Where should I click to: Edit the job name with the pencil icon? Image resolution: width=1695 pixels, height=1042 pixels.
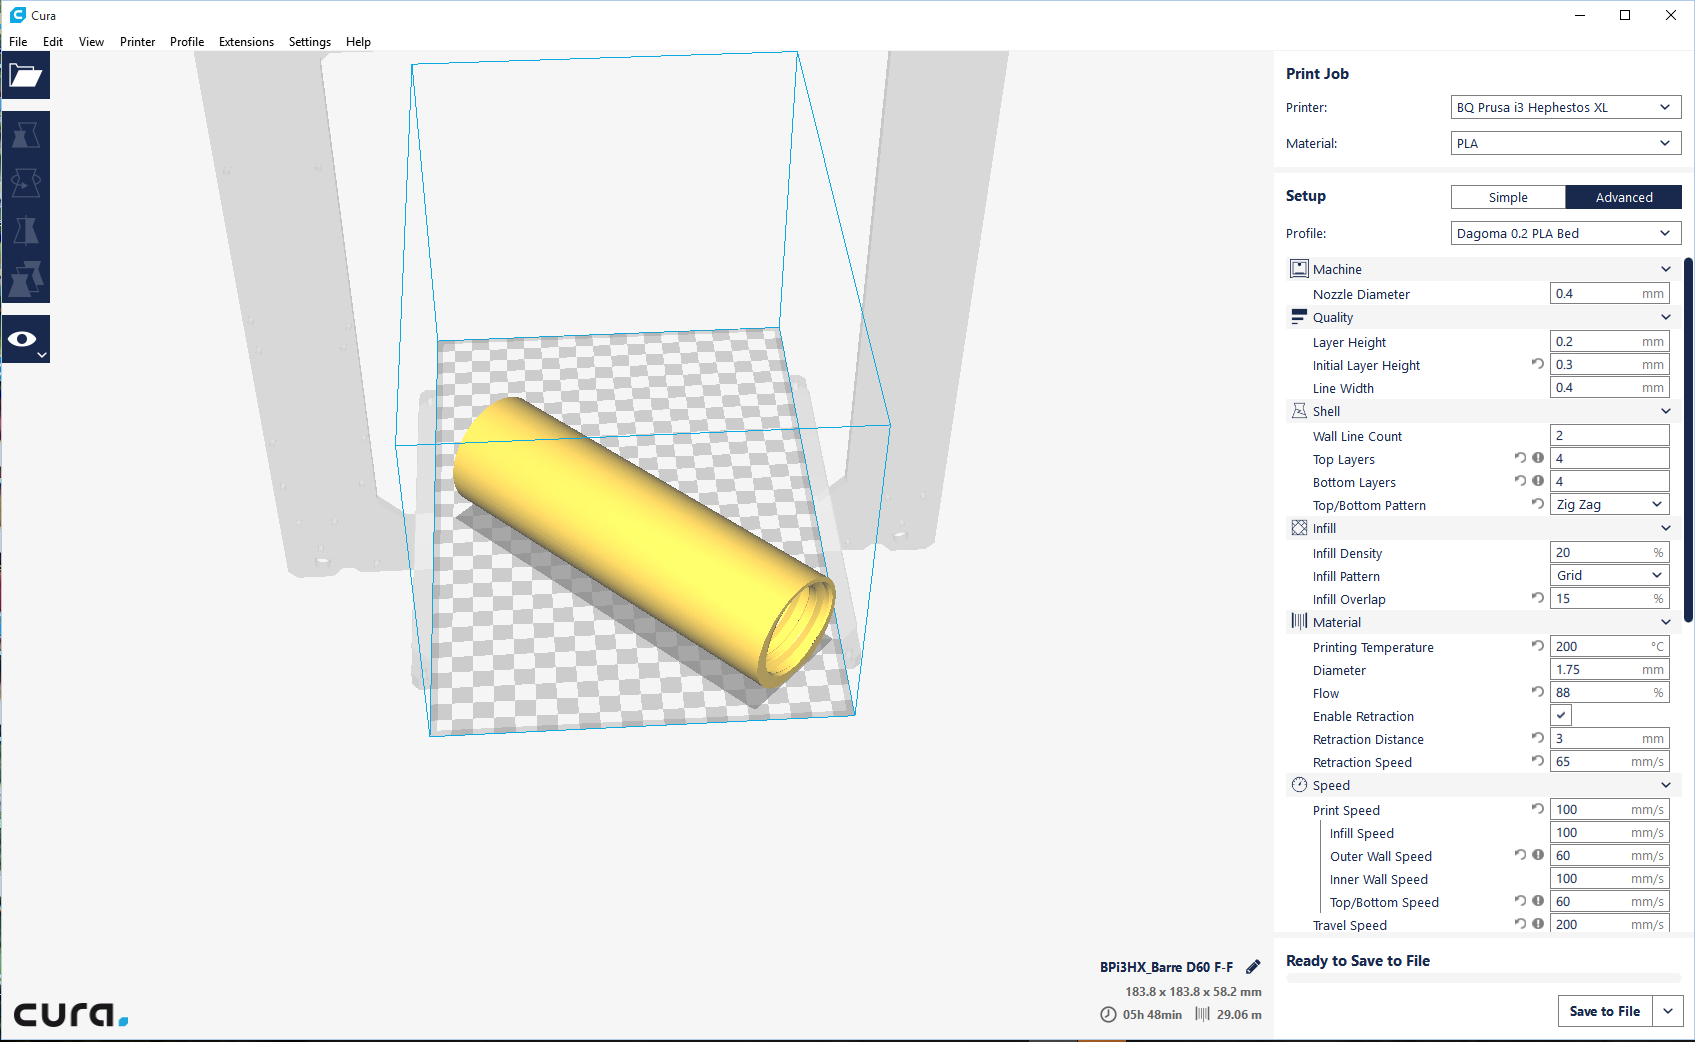coord(1253,967)
